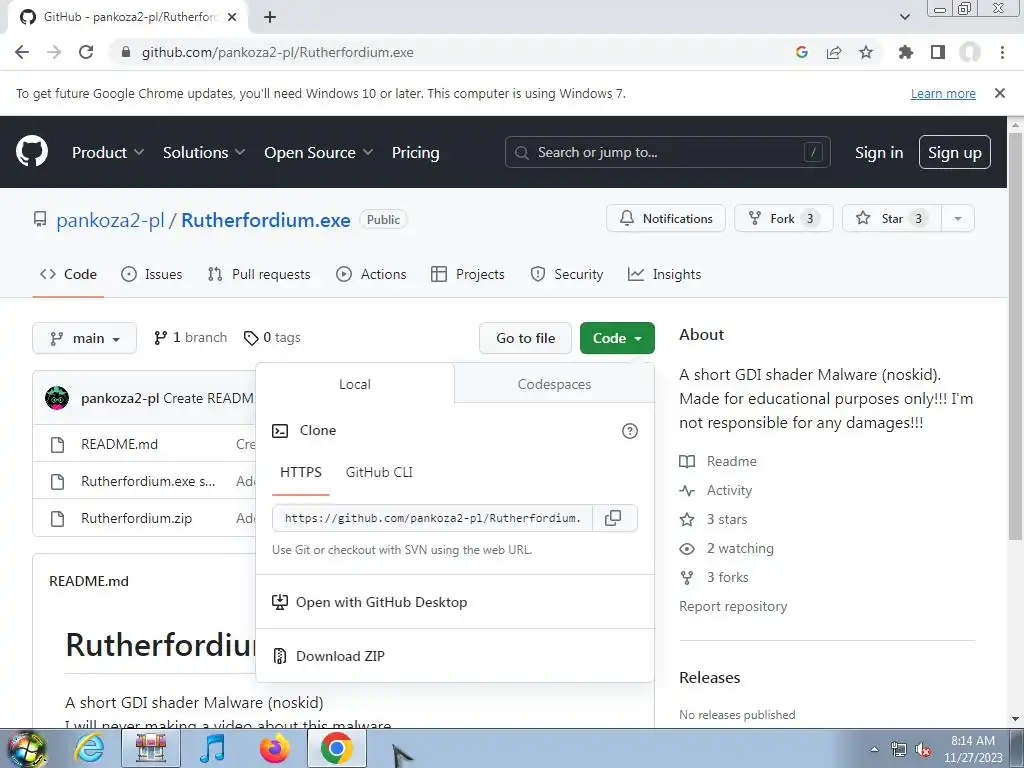Open Chrome three-dot menu
1024x768 pixels.
(x=1002, y=52)
